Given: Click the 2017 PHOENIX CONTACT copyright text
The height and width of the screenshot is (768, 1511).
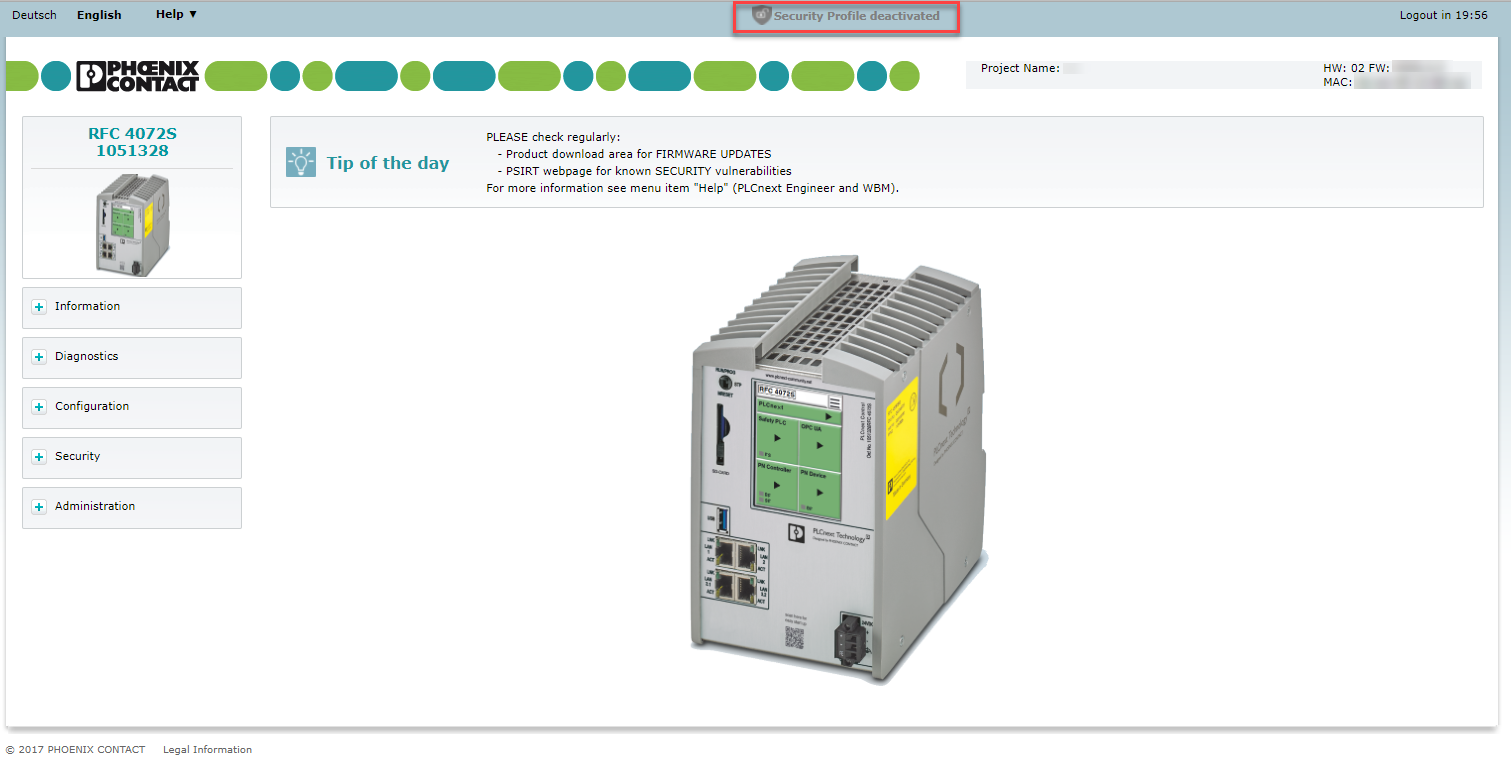Looking at the screenshot, I should pos(76,750).
